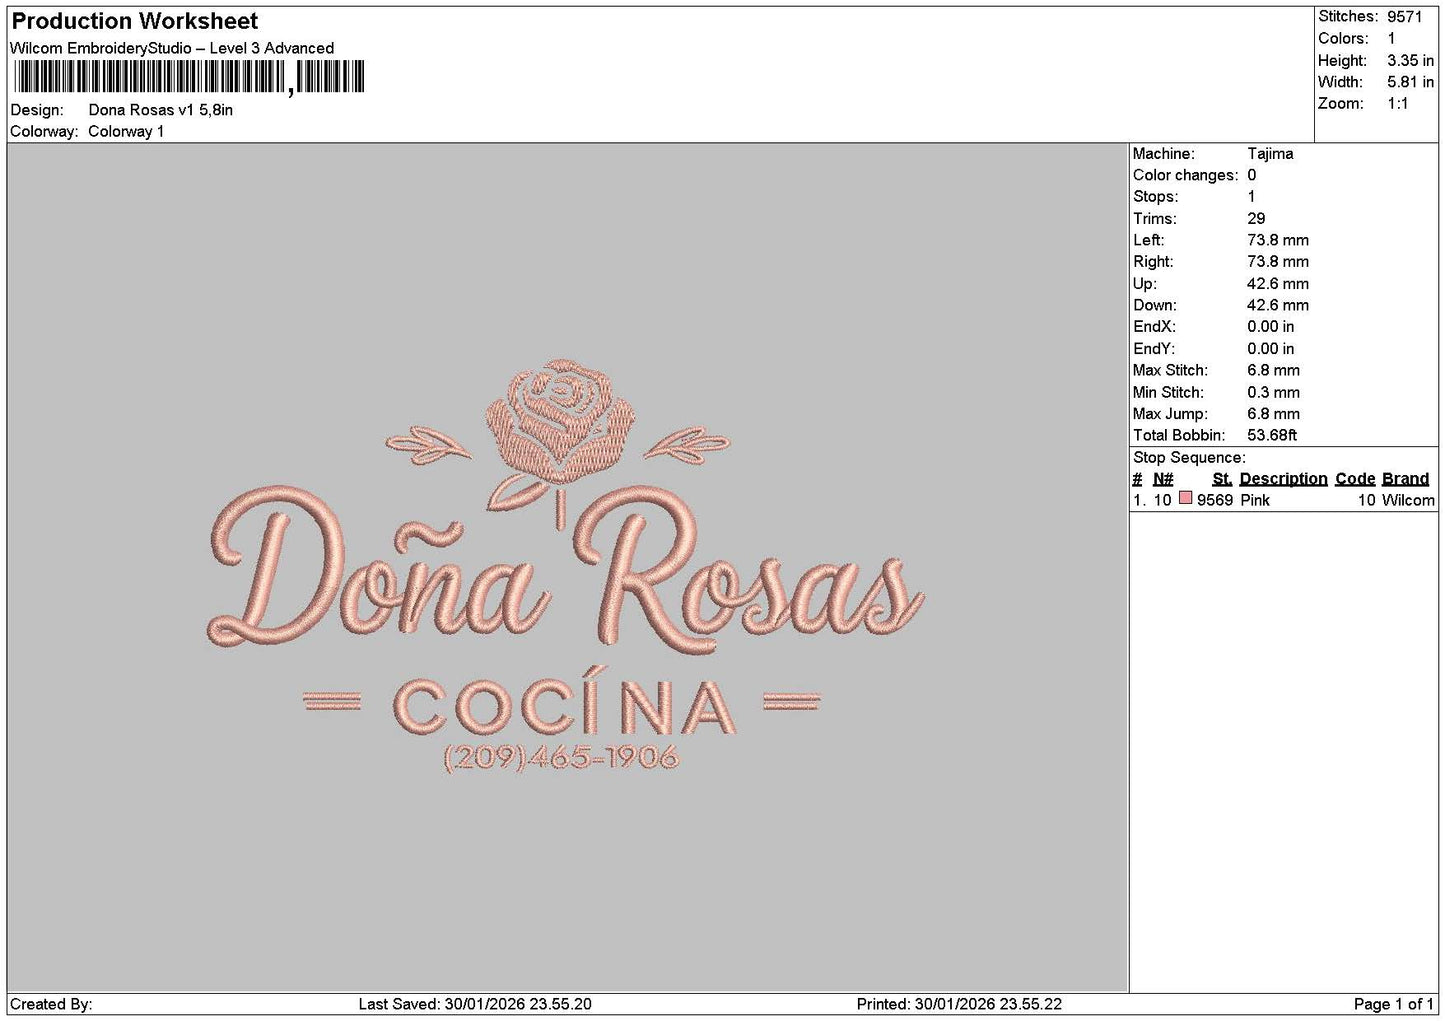Click the 'St.' column header
Viewport: 1445px width, 1021px height.
[x=1222, y=479]
